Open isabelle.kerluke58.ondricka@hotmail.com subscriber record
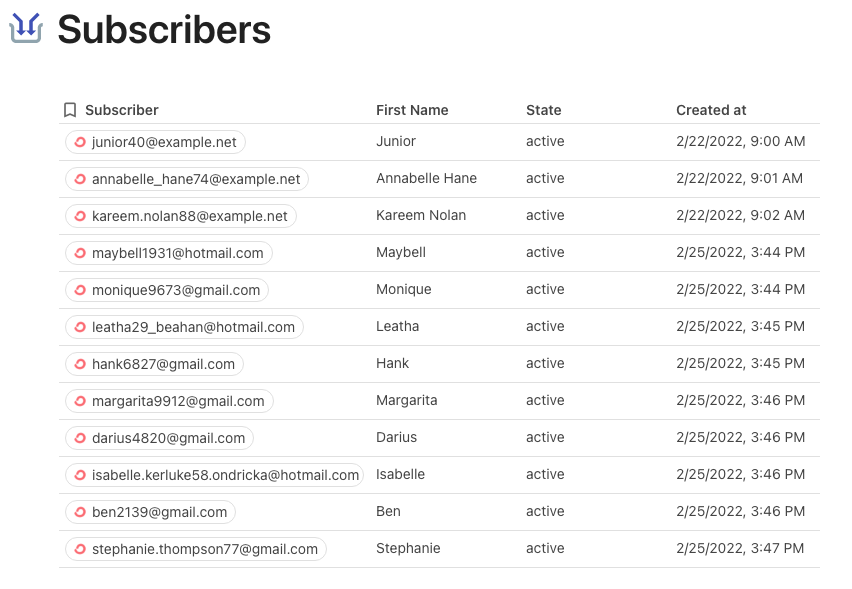The width and height of the screenshot is (852, 589). (x=214, y=475)
